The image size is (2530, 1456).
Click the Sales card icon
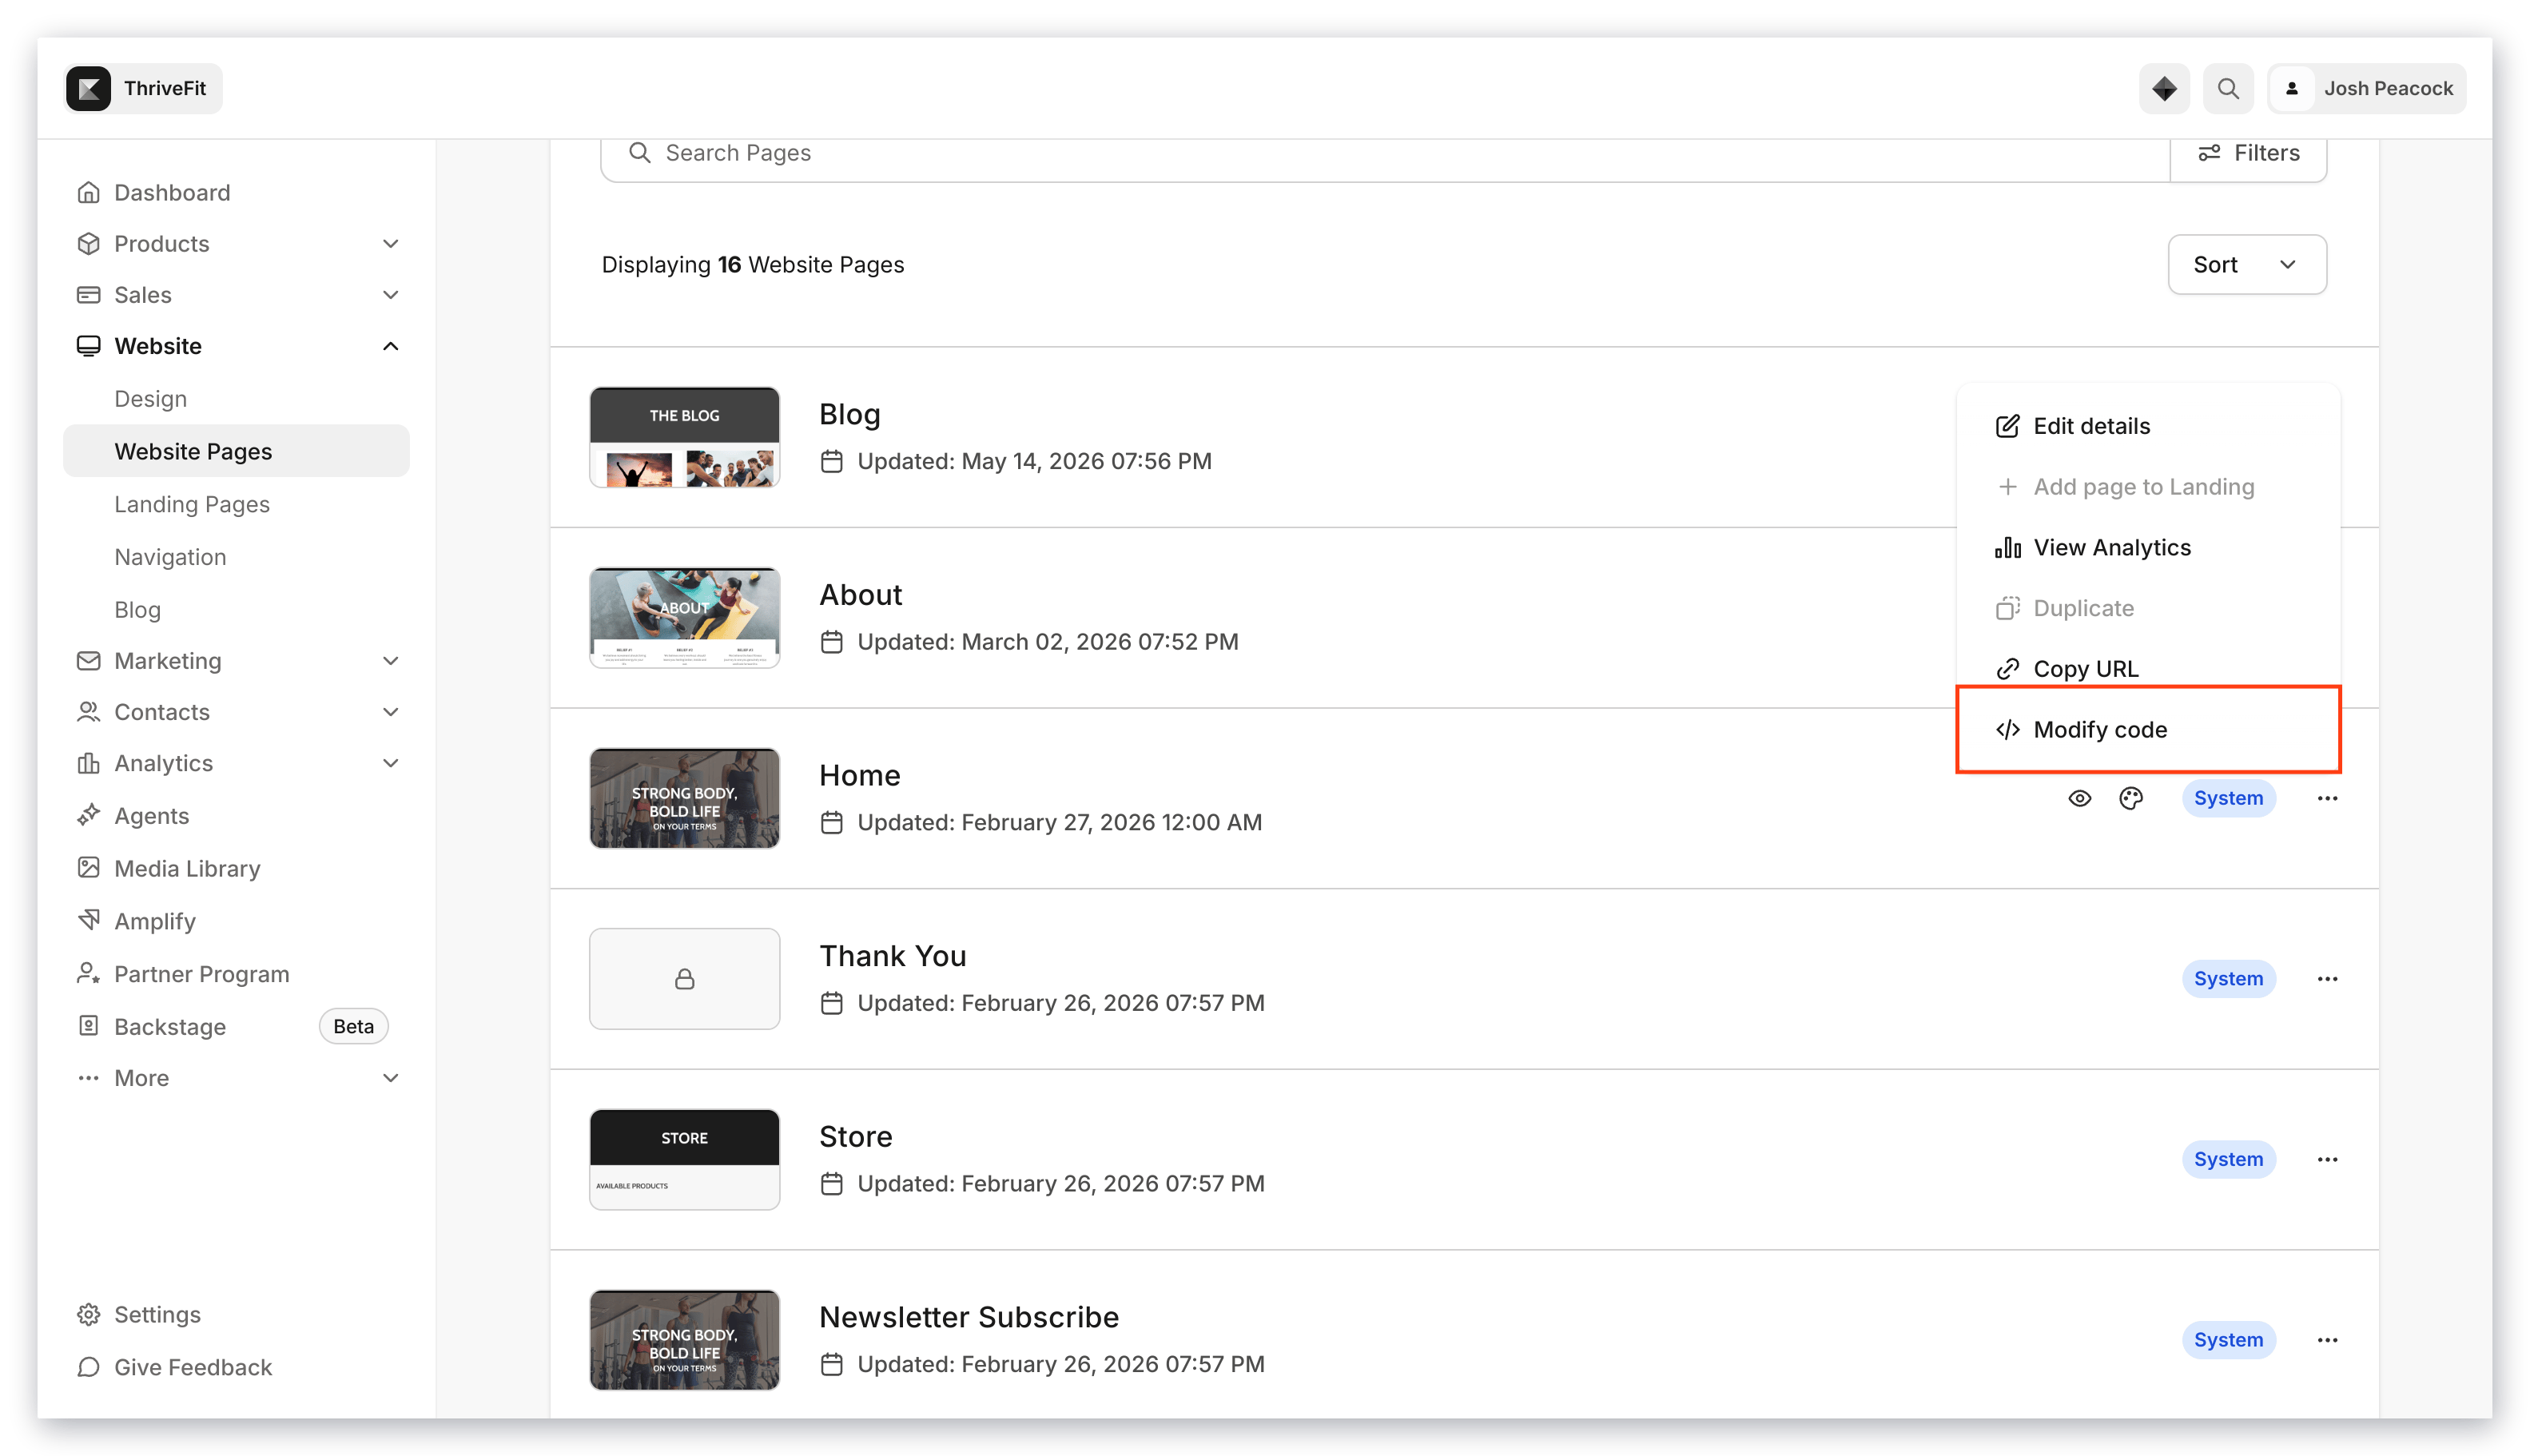click(88, 294)
